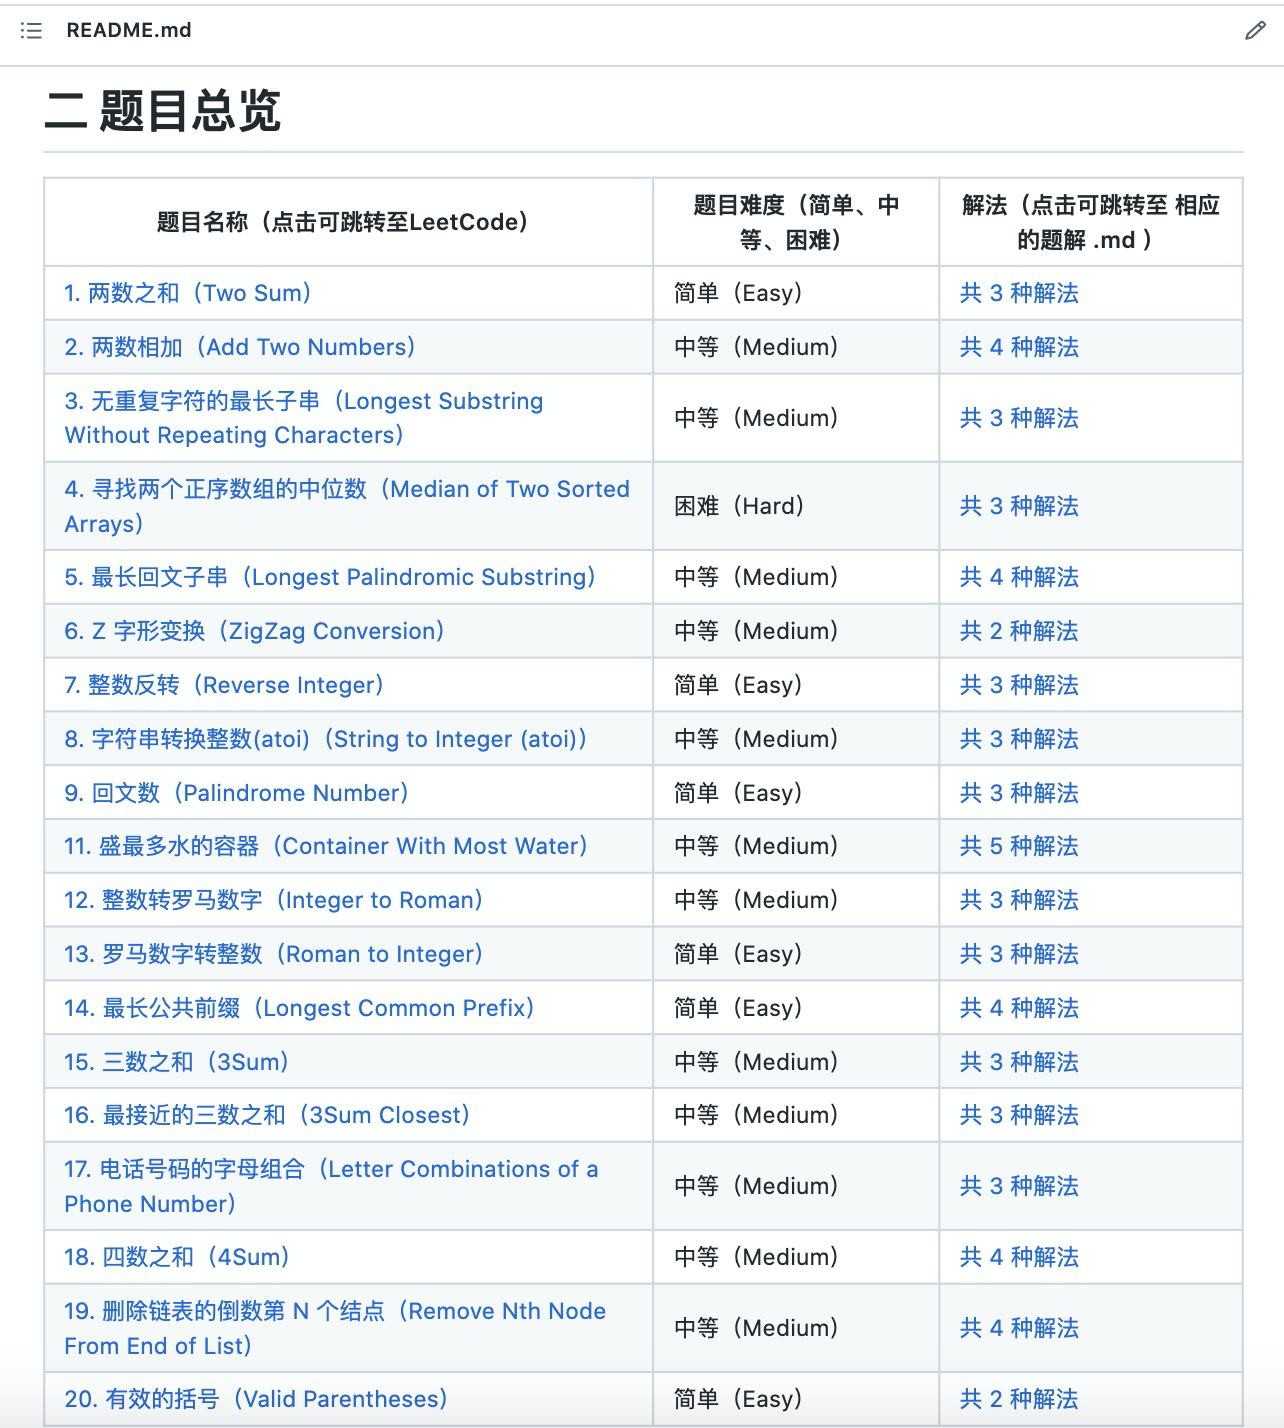Open the 3Sum problem link
Screen dimensions: 1284x1428
tap(175, 1061)
